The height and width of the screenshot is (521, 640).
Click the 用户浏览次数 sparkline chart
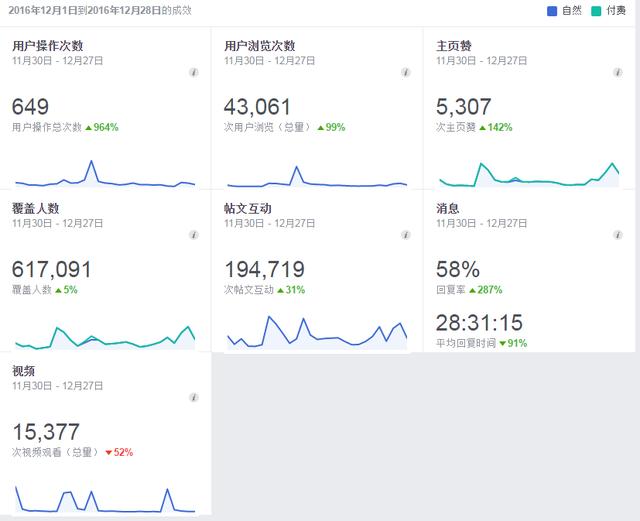point(317,176)
